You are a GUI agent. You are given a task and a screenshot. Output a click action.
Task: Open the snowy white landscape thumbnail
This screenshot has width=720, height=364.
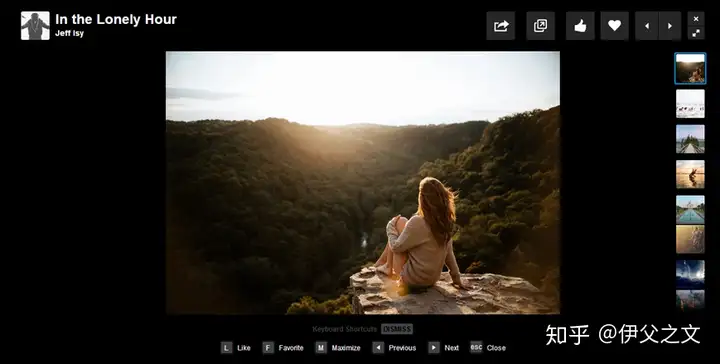(x=690, y=104)
